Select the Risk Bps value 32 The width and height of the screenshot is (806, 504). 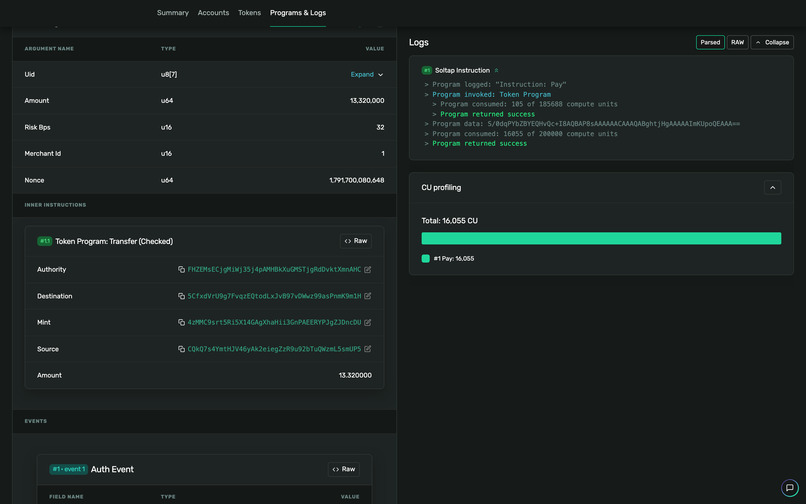tap(380, 128)
